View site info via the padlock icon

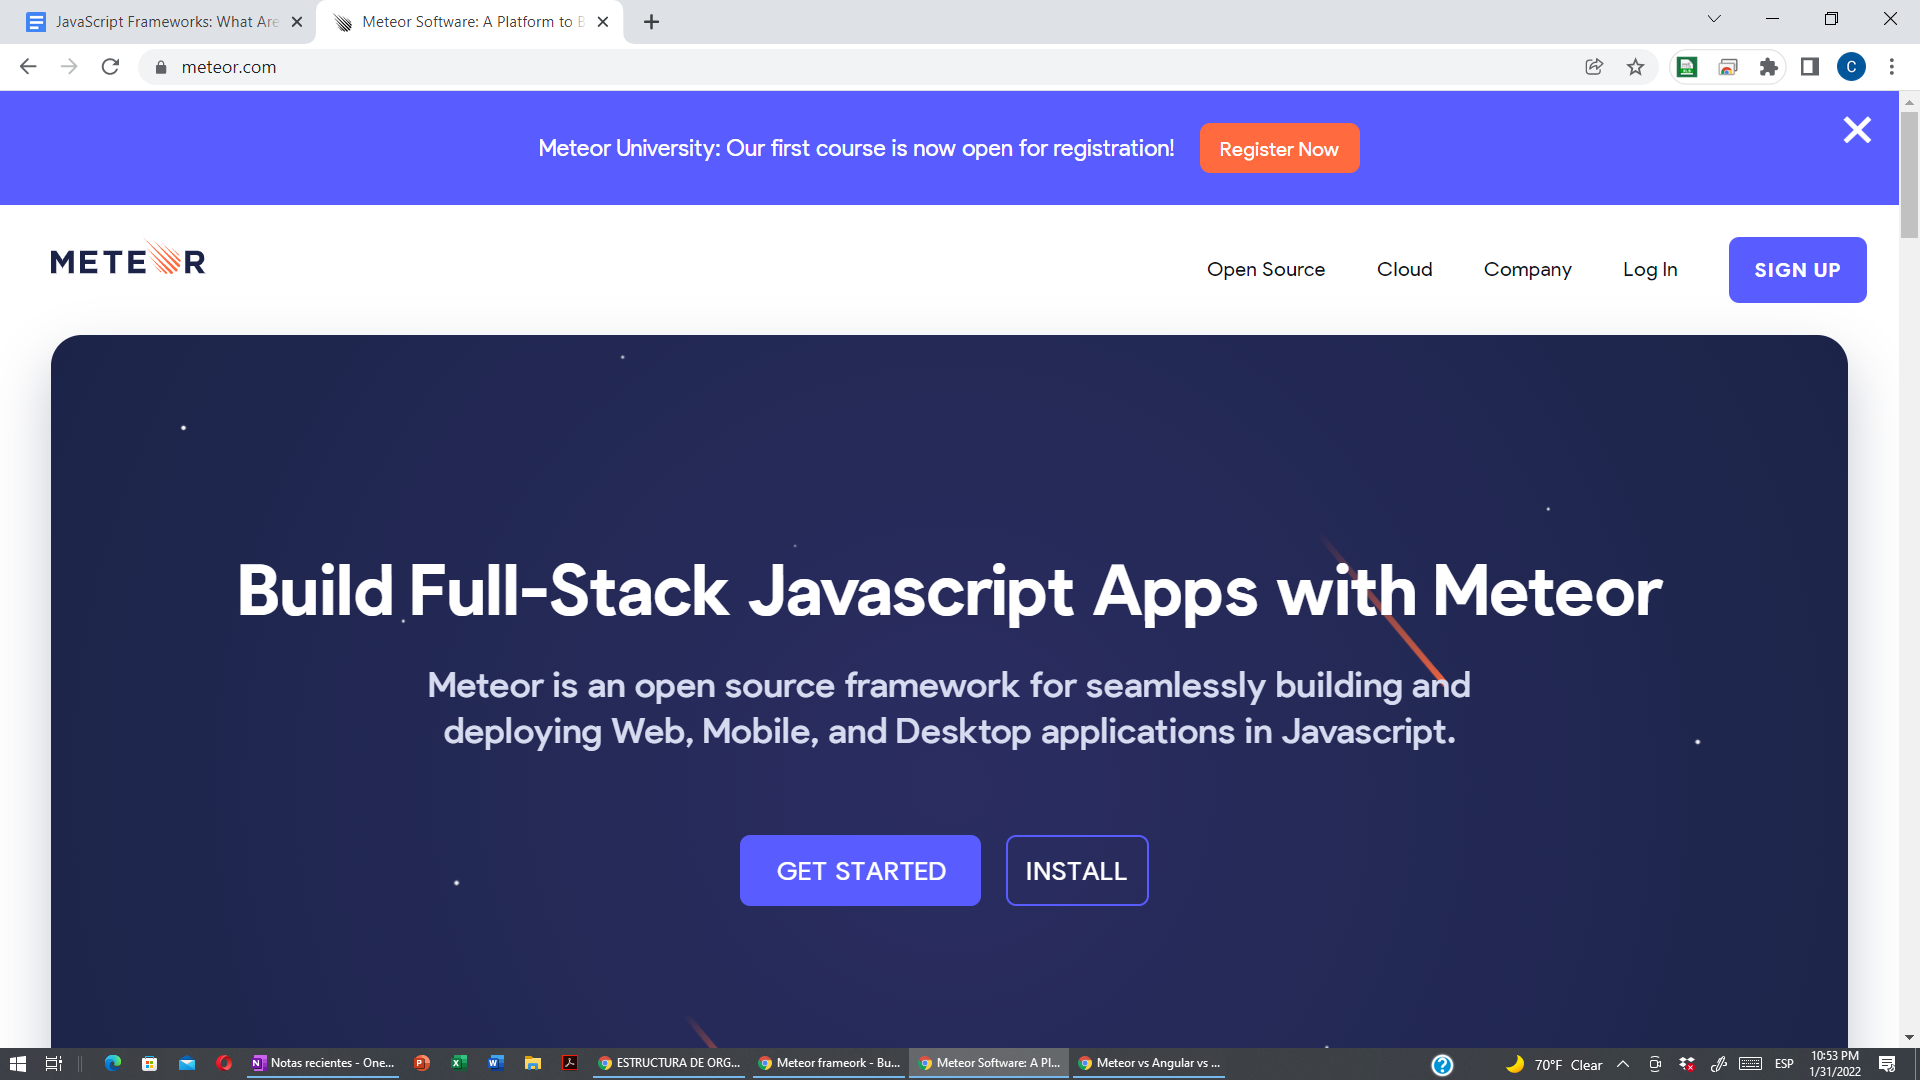[x=160, y=67]
